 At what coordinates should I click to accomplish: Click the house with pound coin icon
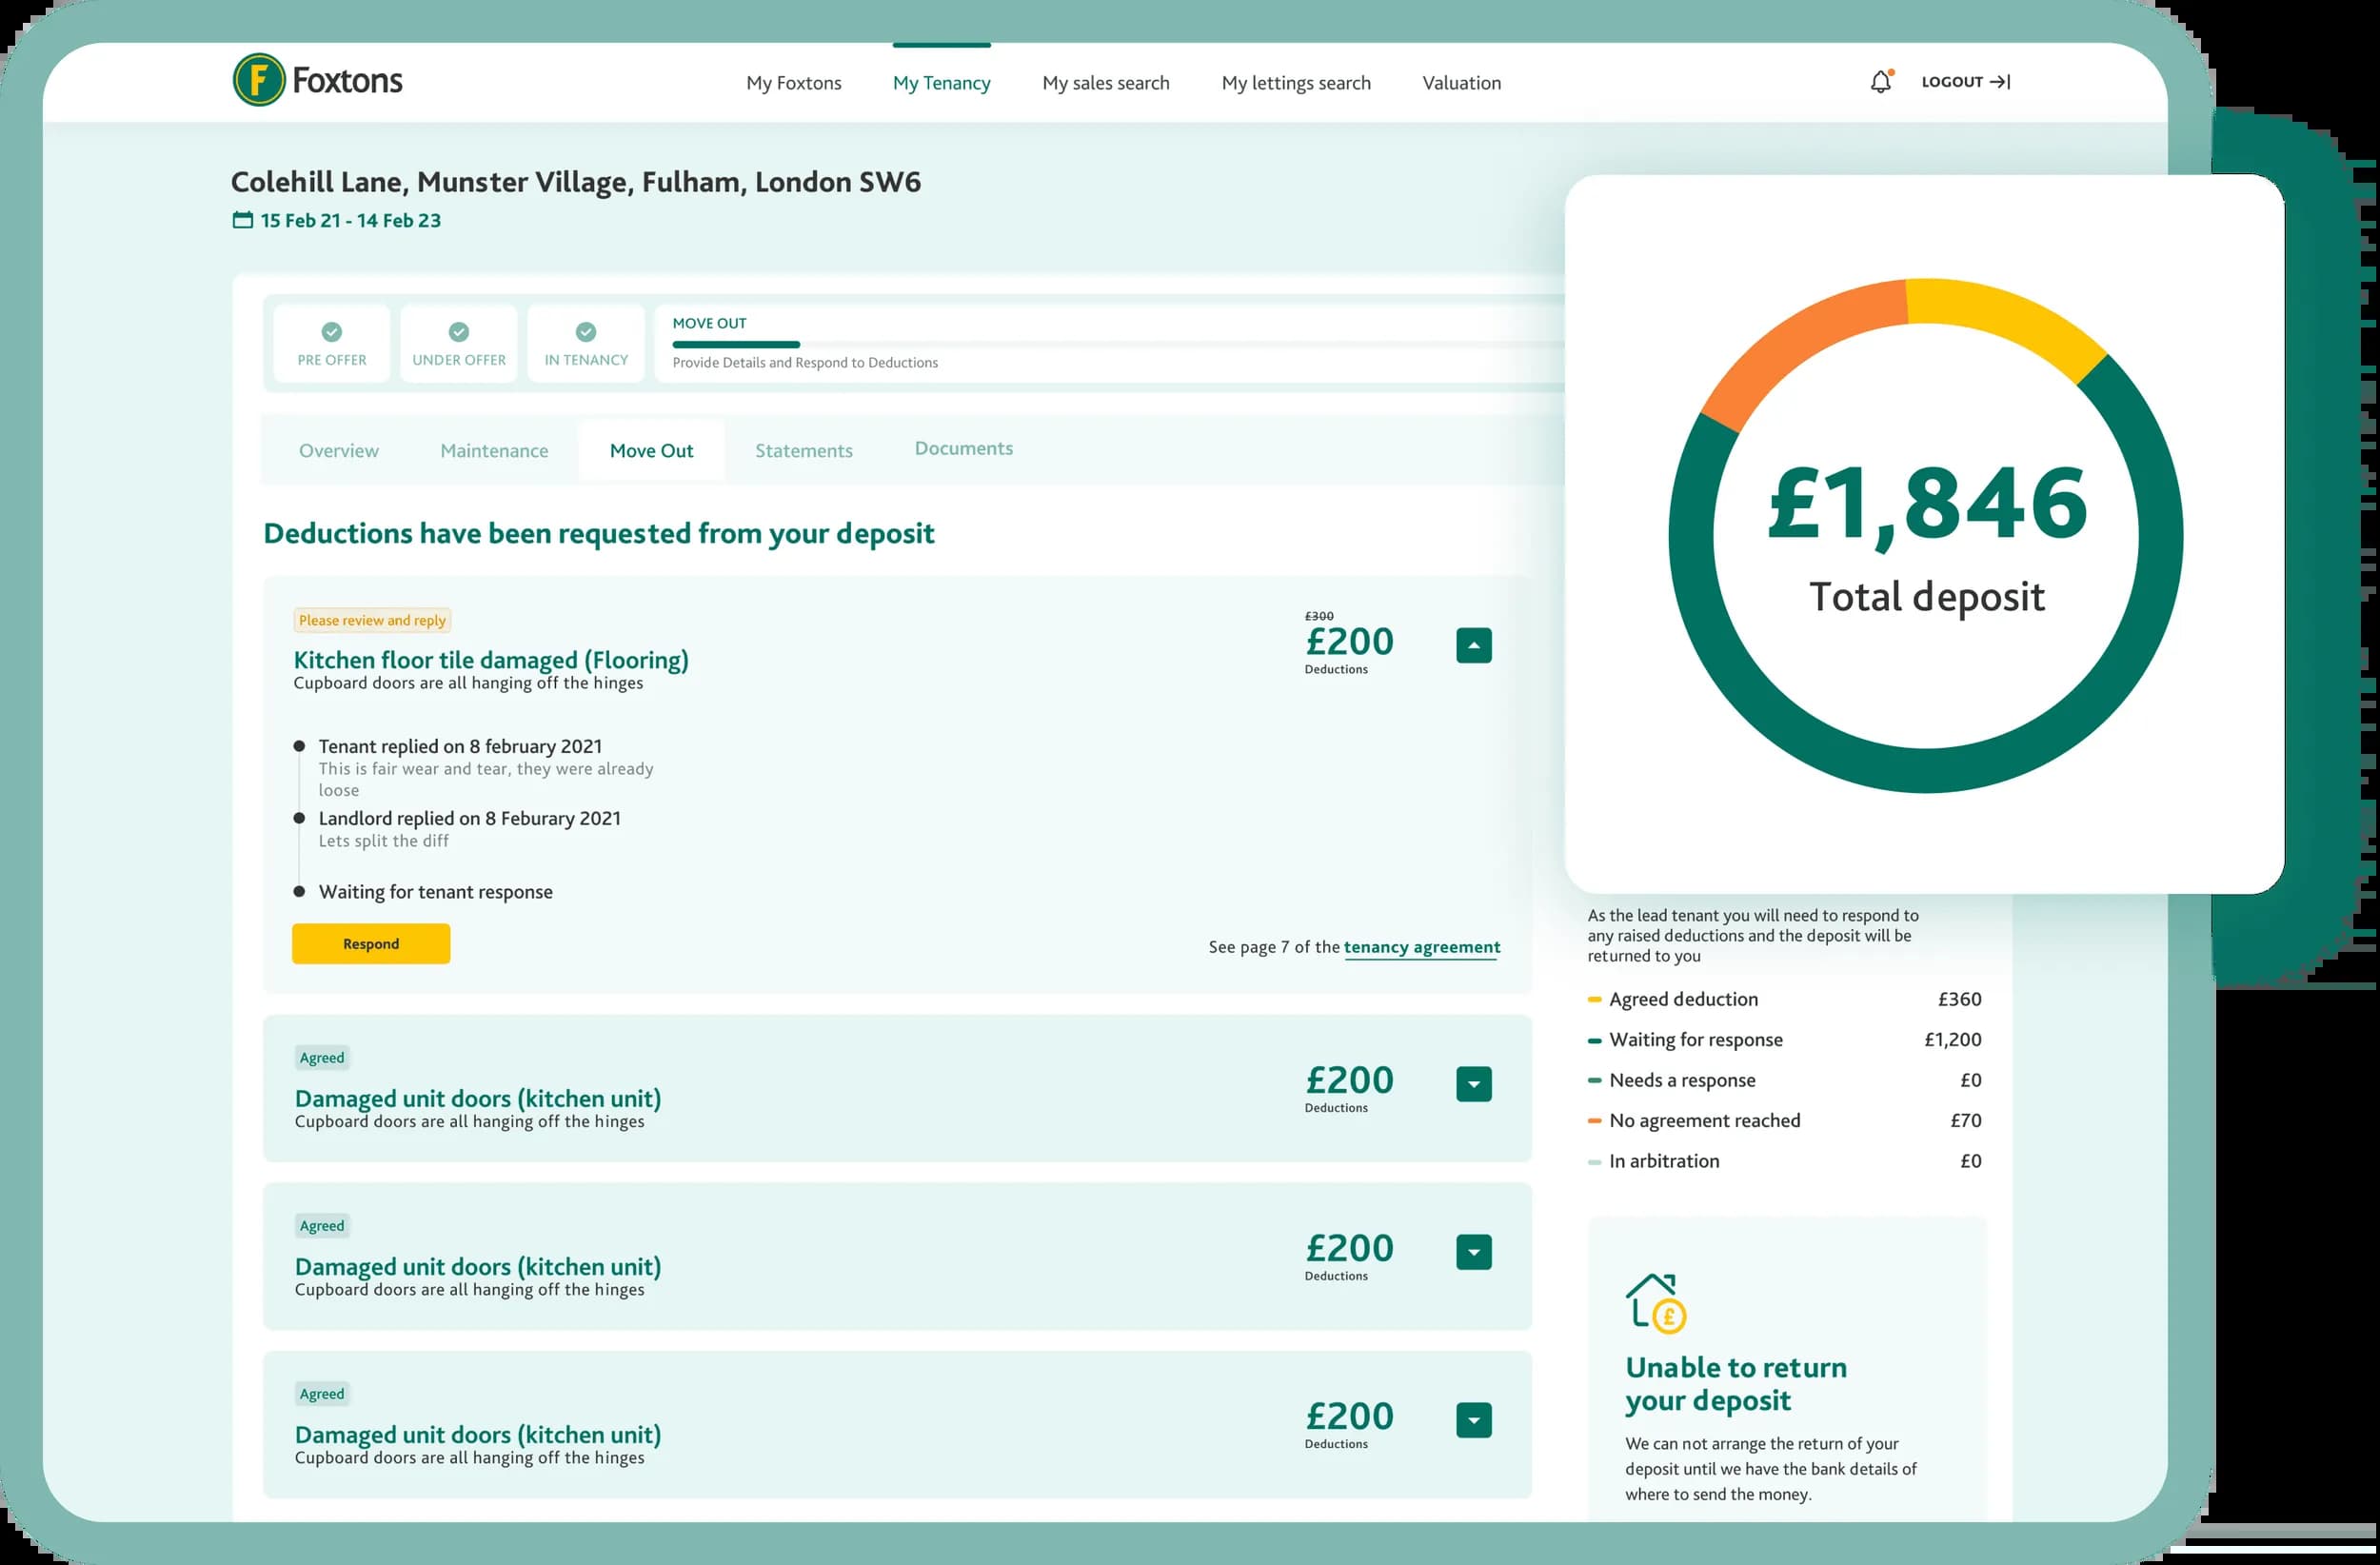pos(1656,1303)
